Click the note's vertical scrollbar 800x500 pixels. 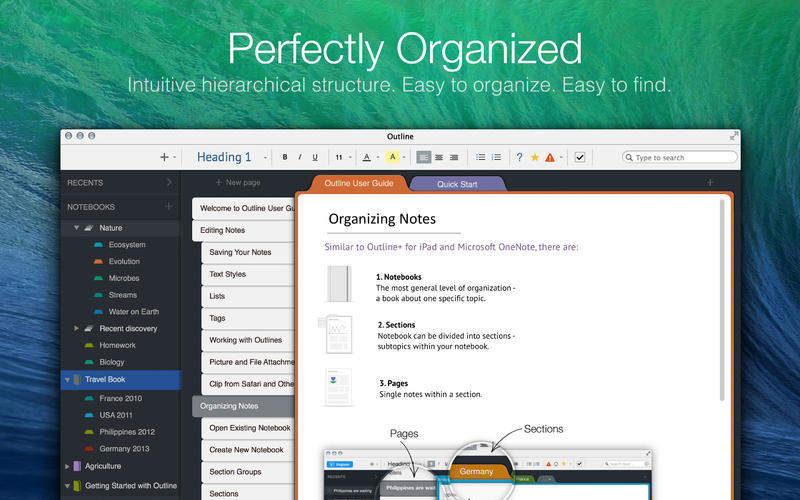pos(722,300)
